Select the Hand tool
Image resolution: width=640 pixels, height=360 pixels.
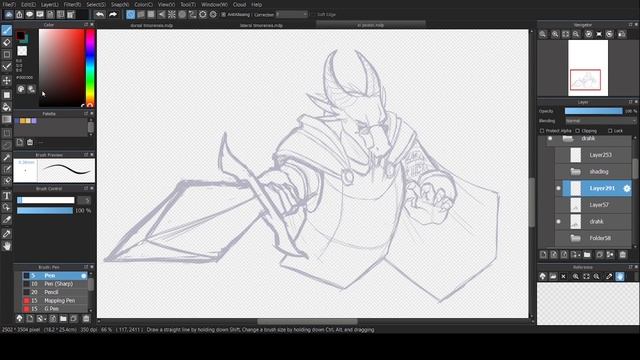pos(7,246)
